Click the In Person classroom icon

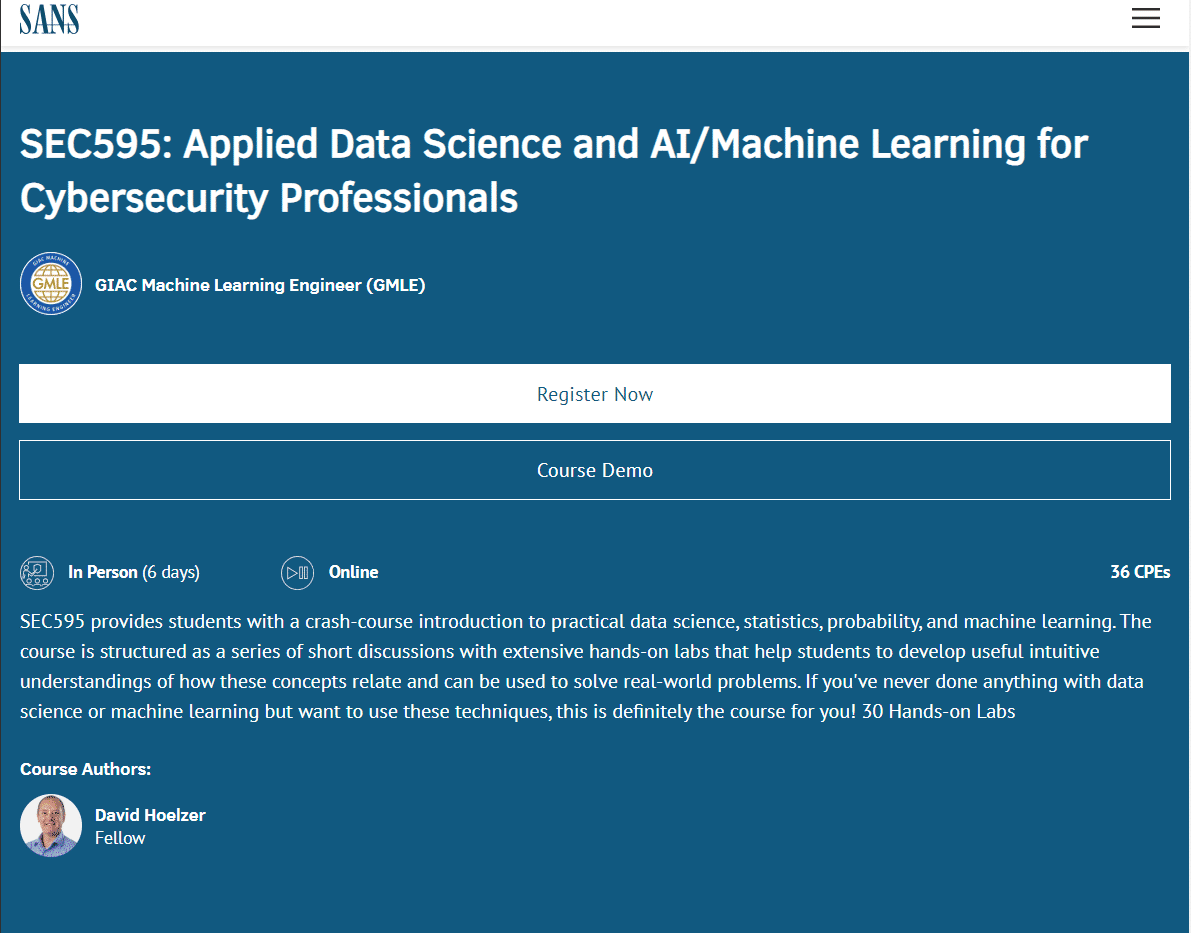36,573
